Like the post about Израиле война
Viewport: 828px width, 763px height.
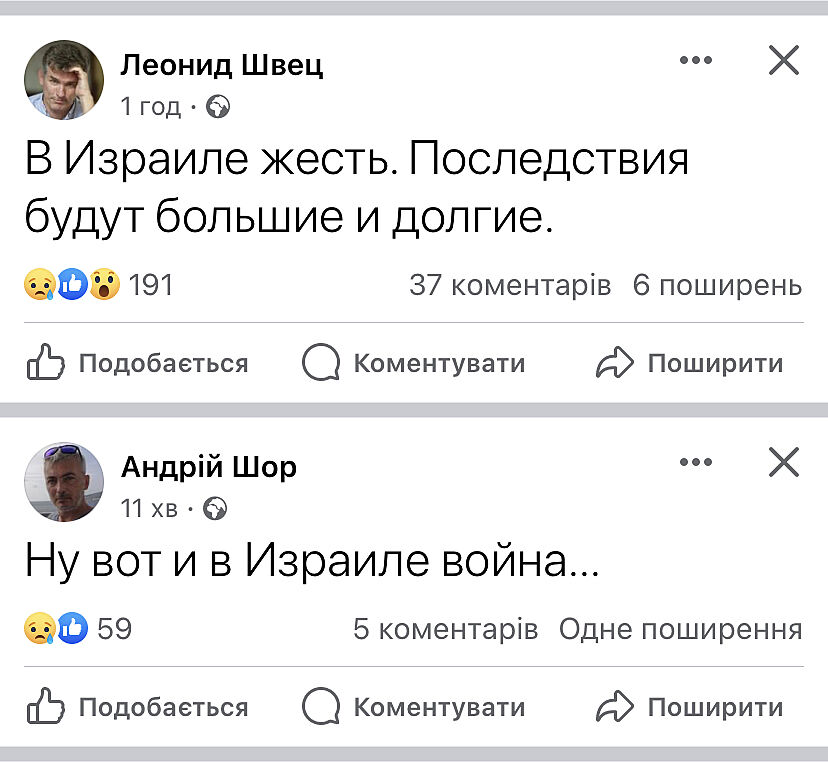[x=137, y=707]
